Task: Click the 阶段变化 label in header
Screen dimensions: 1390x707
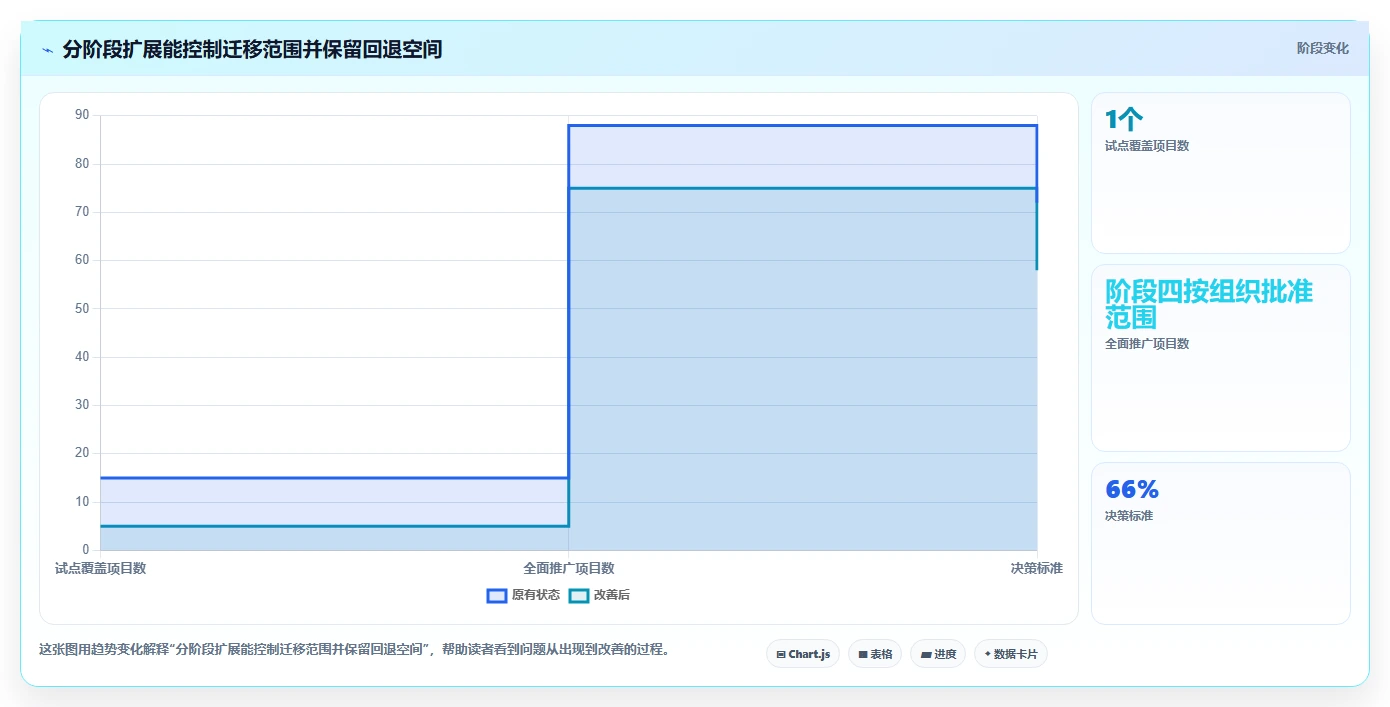Action: (1323, 48)
